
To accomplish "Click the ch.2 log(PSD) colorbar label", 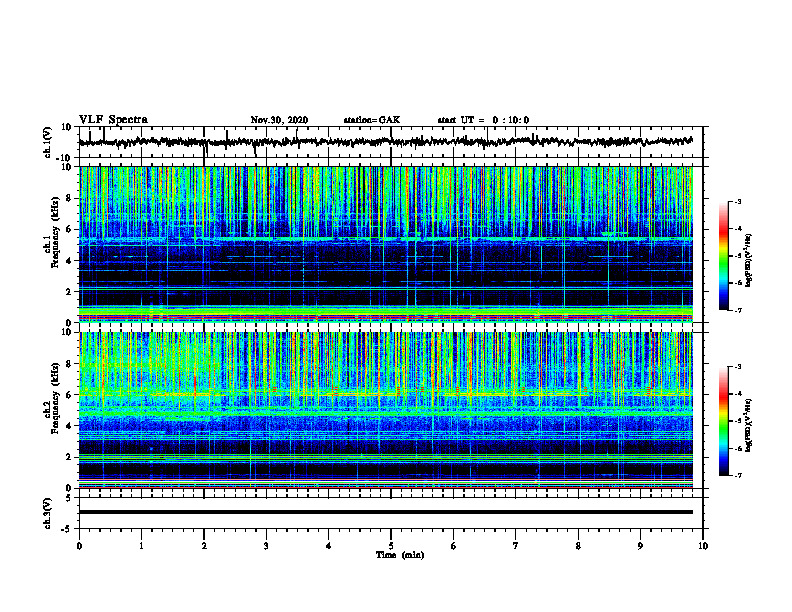I will click(749, 425).
